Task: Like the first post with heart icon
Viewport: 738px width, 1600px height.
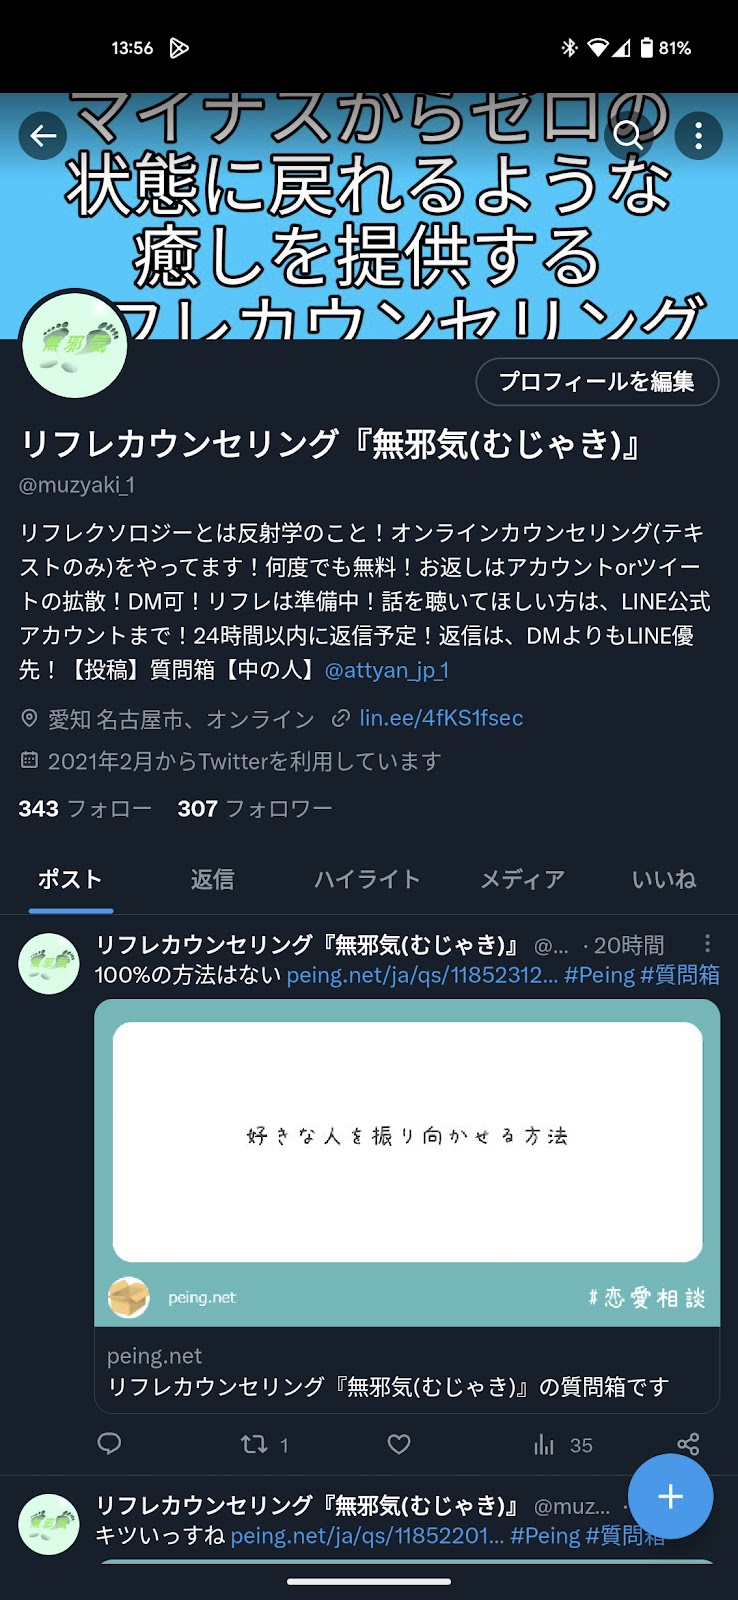Action: point(399,1444)
